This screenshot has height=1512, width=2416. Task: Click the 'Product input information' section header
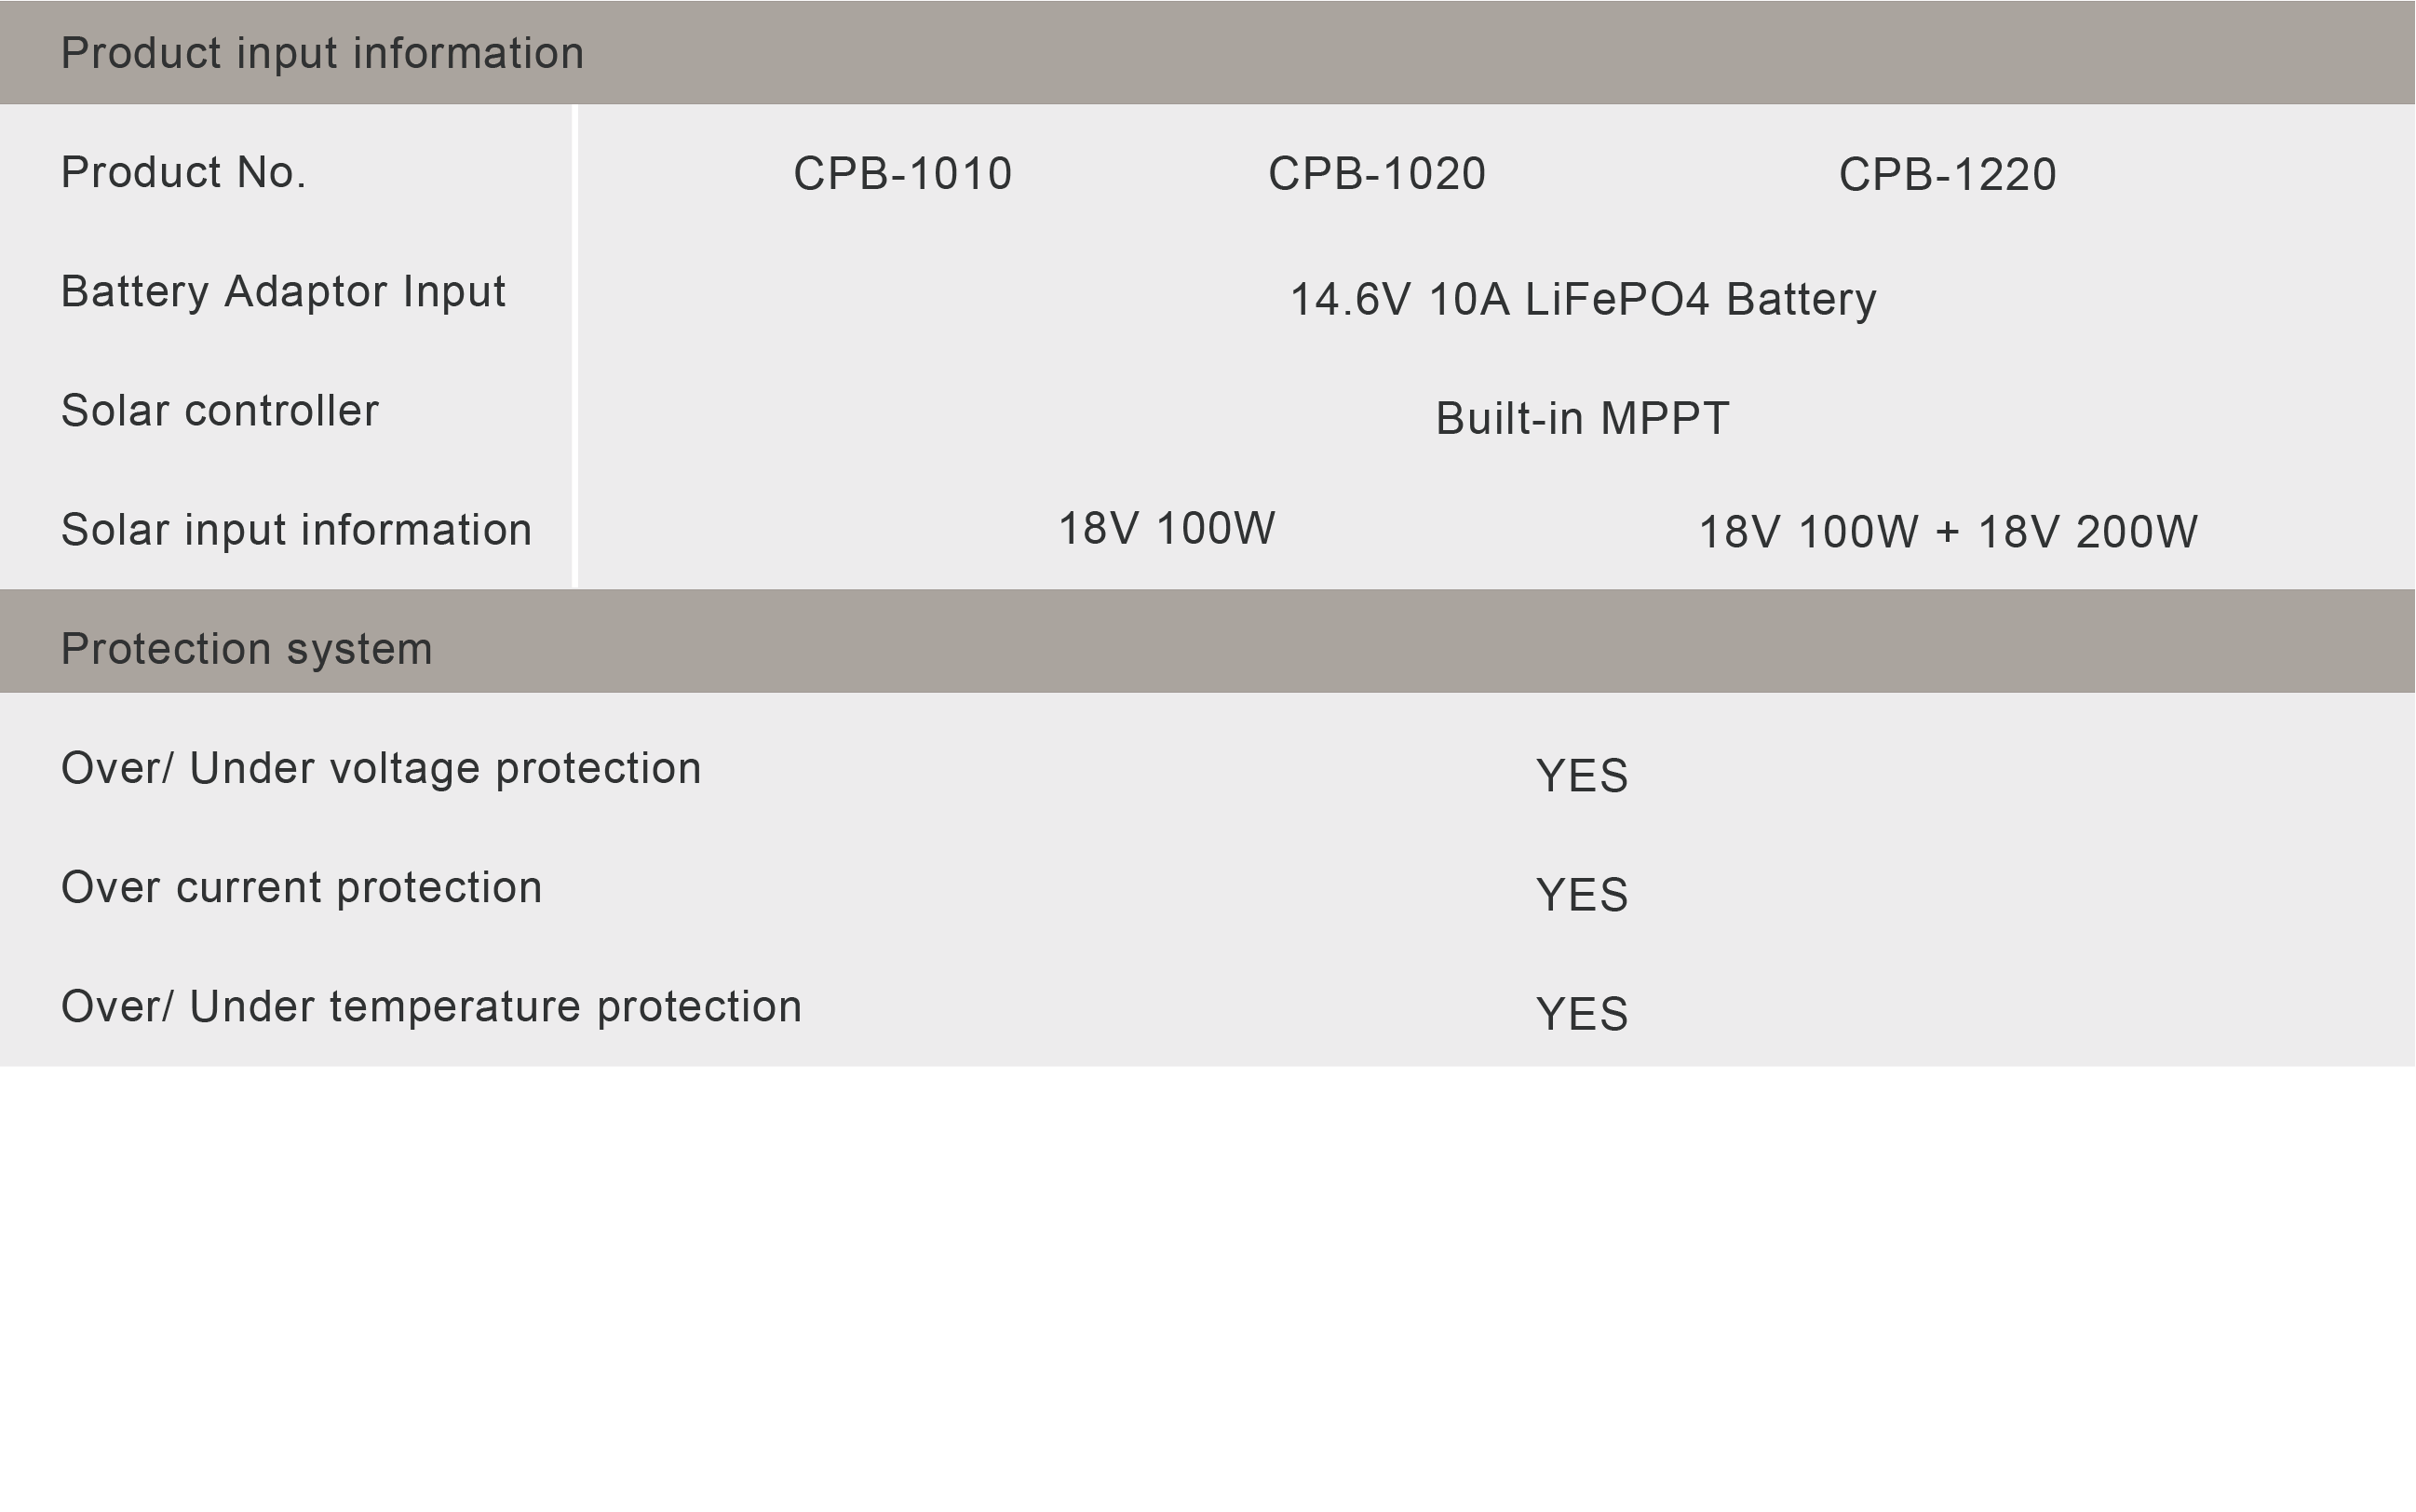click(x=322, y=53)
